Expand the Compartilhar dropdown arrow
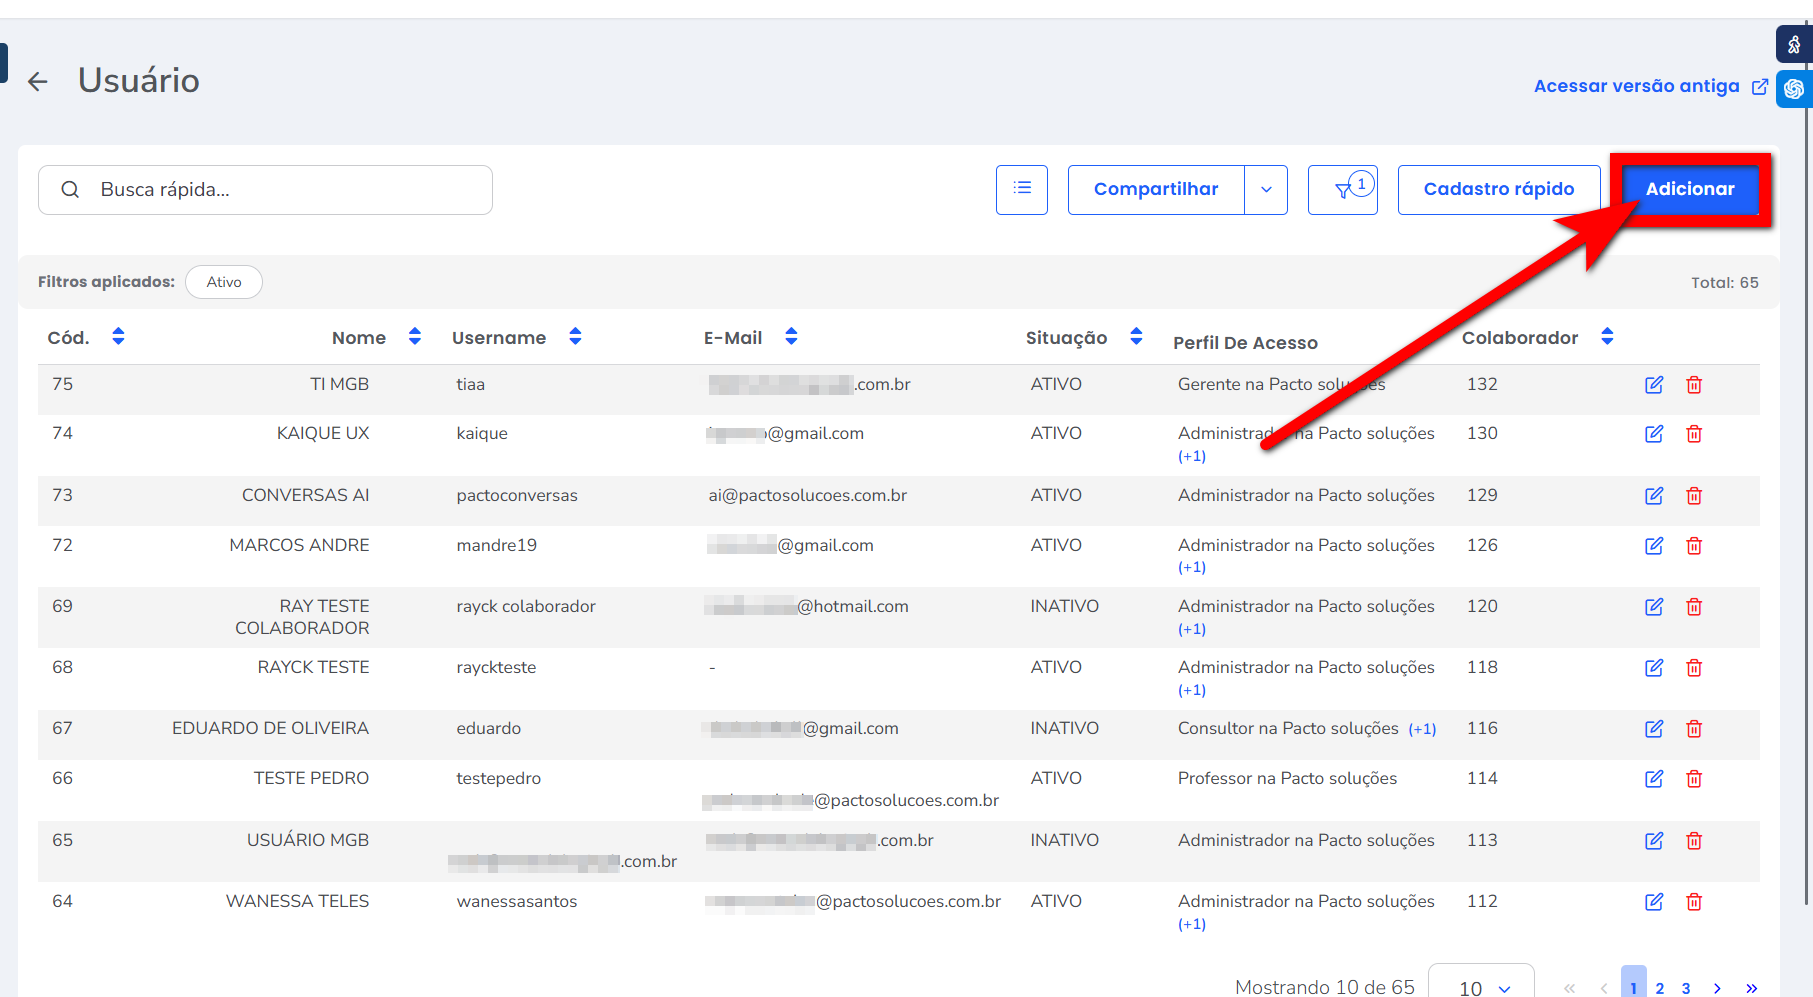Screen dimensions: 1813x997 point(1266,189)
